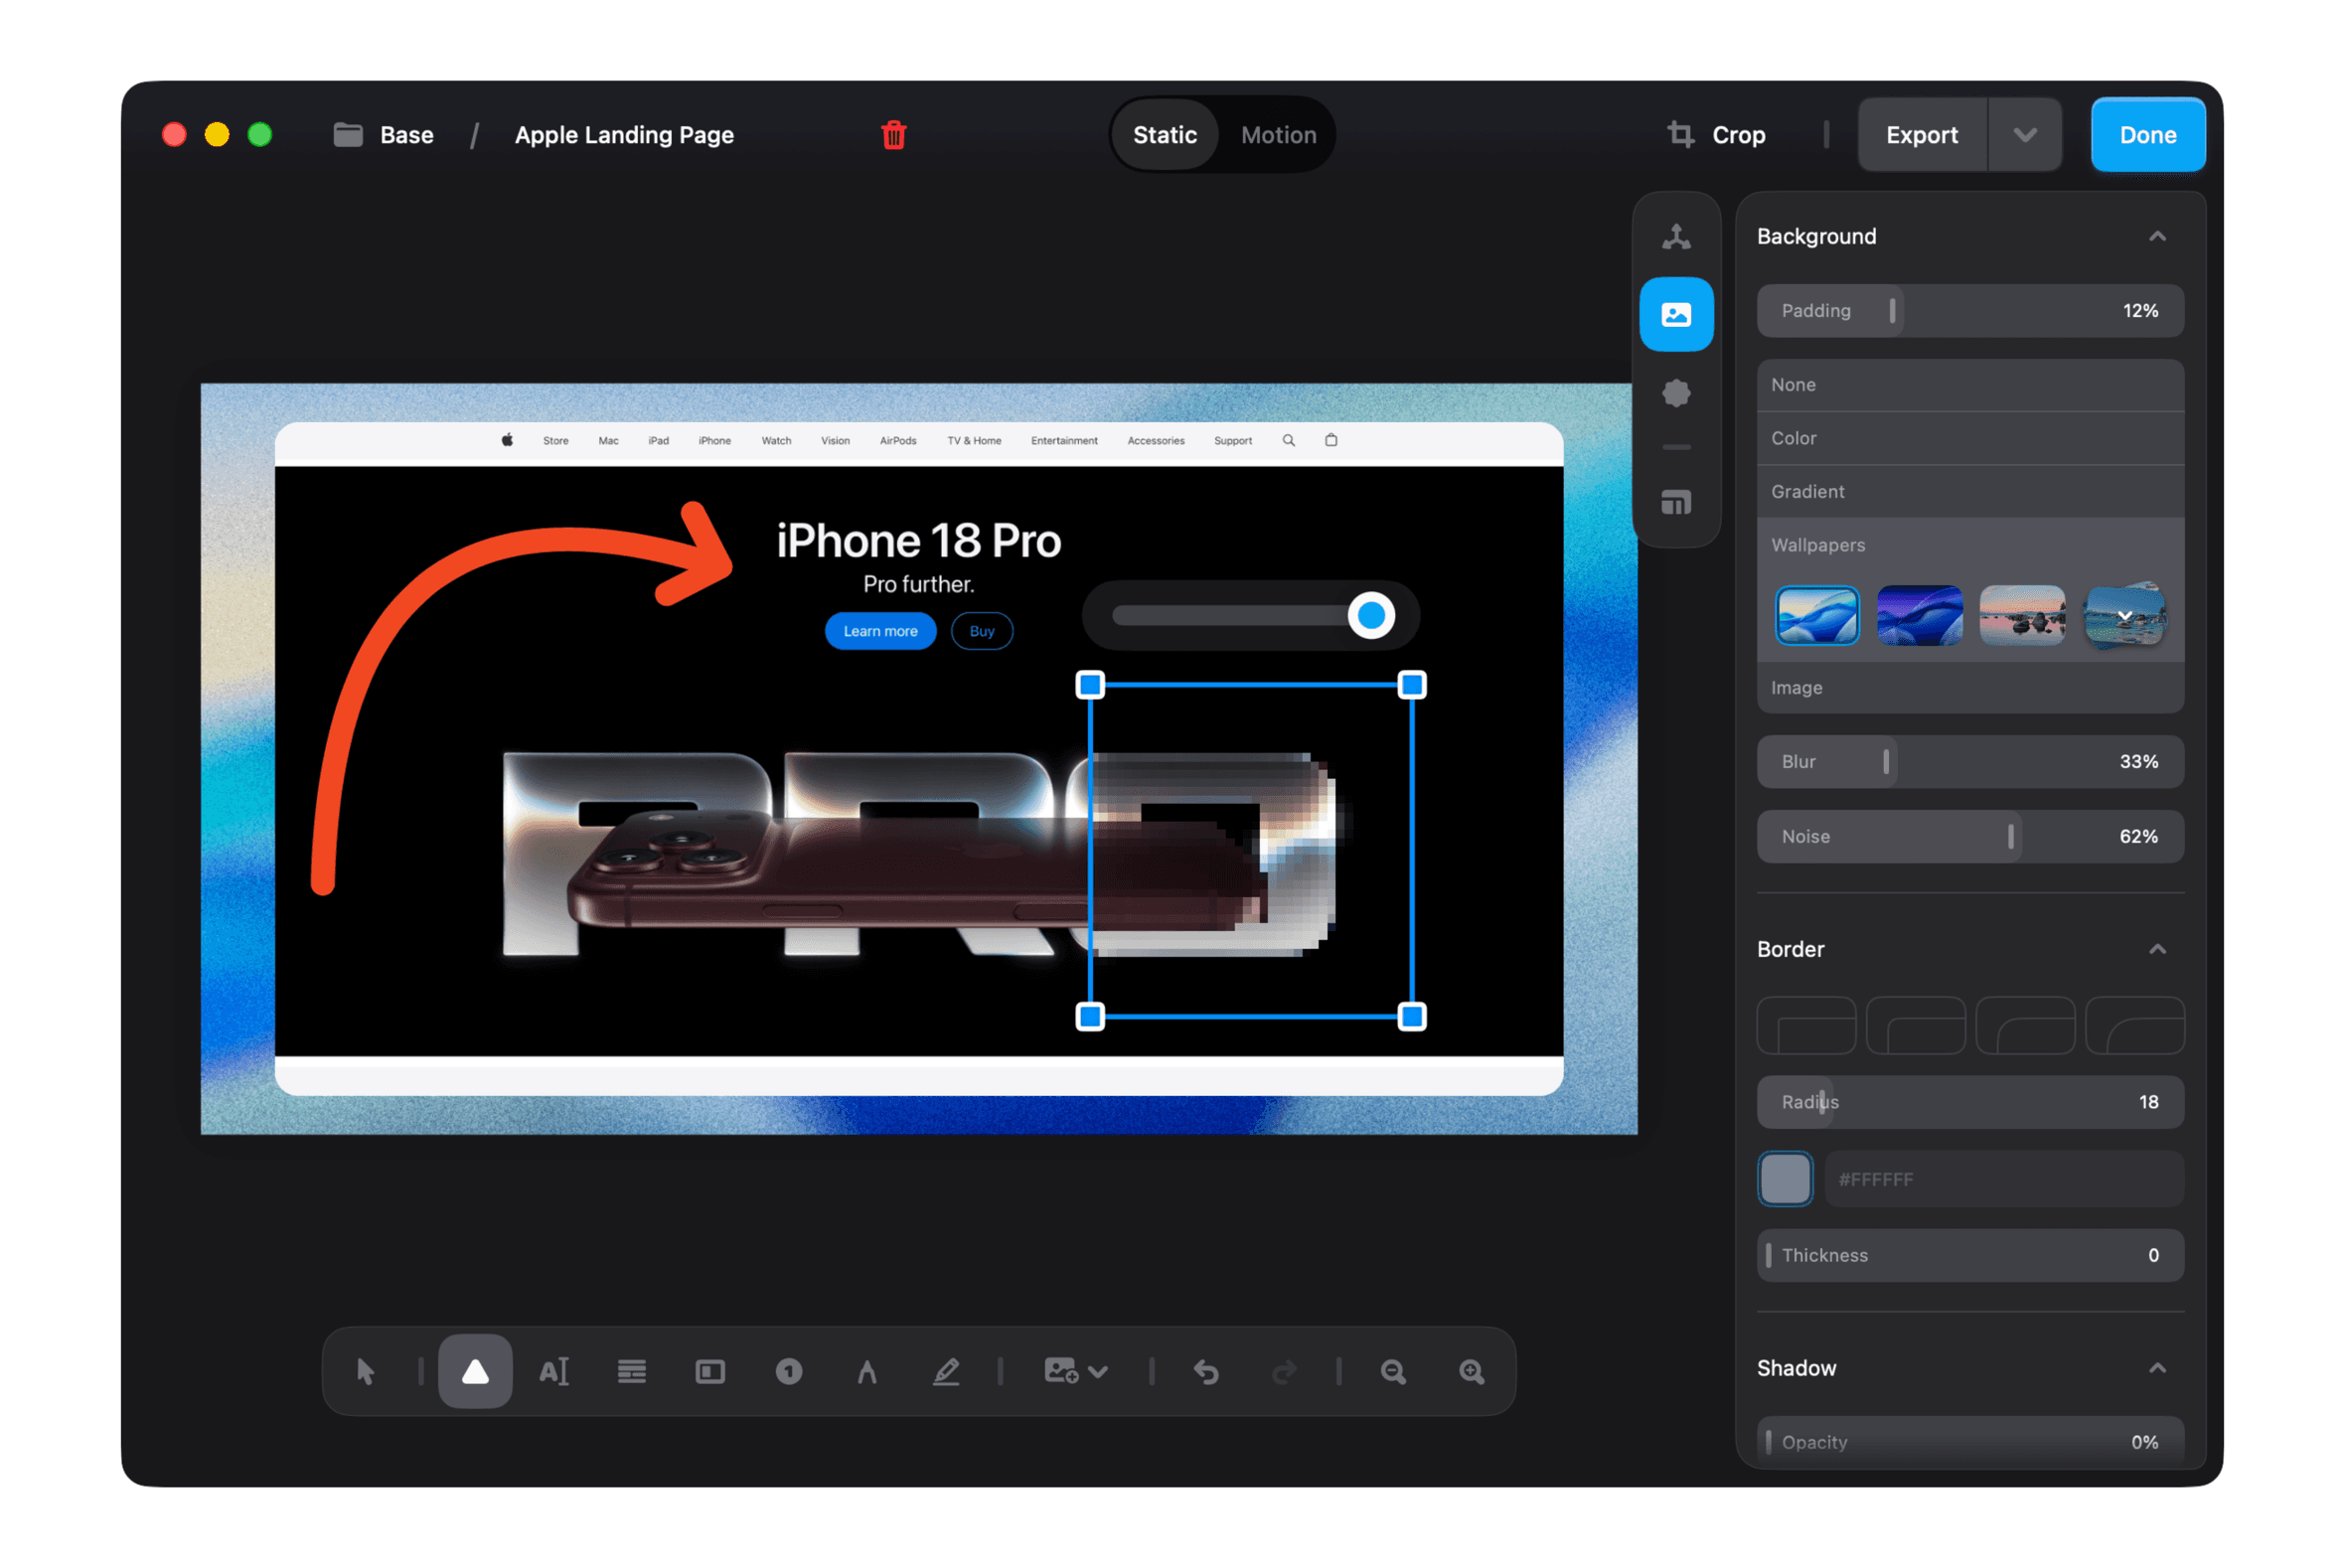Open the layout grid sidebar panel
The height and width of the screenshot is (1568, 2345).
[1676, 502]
